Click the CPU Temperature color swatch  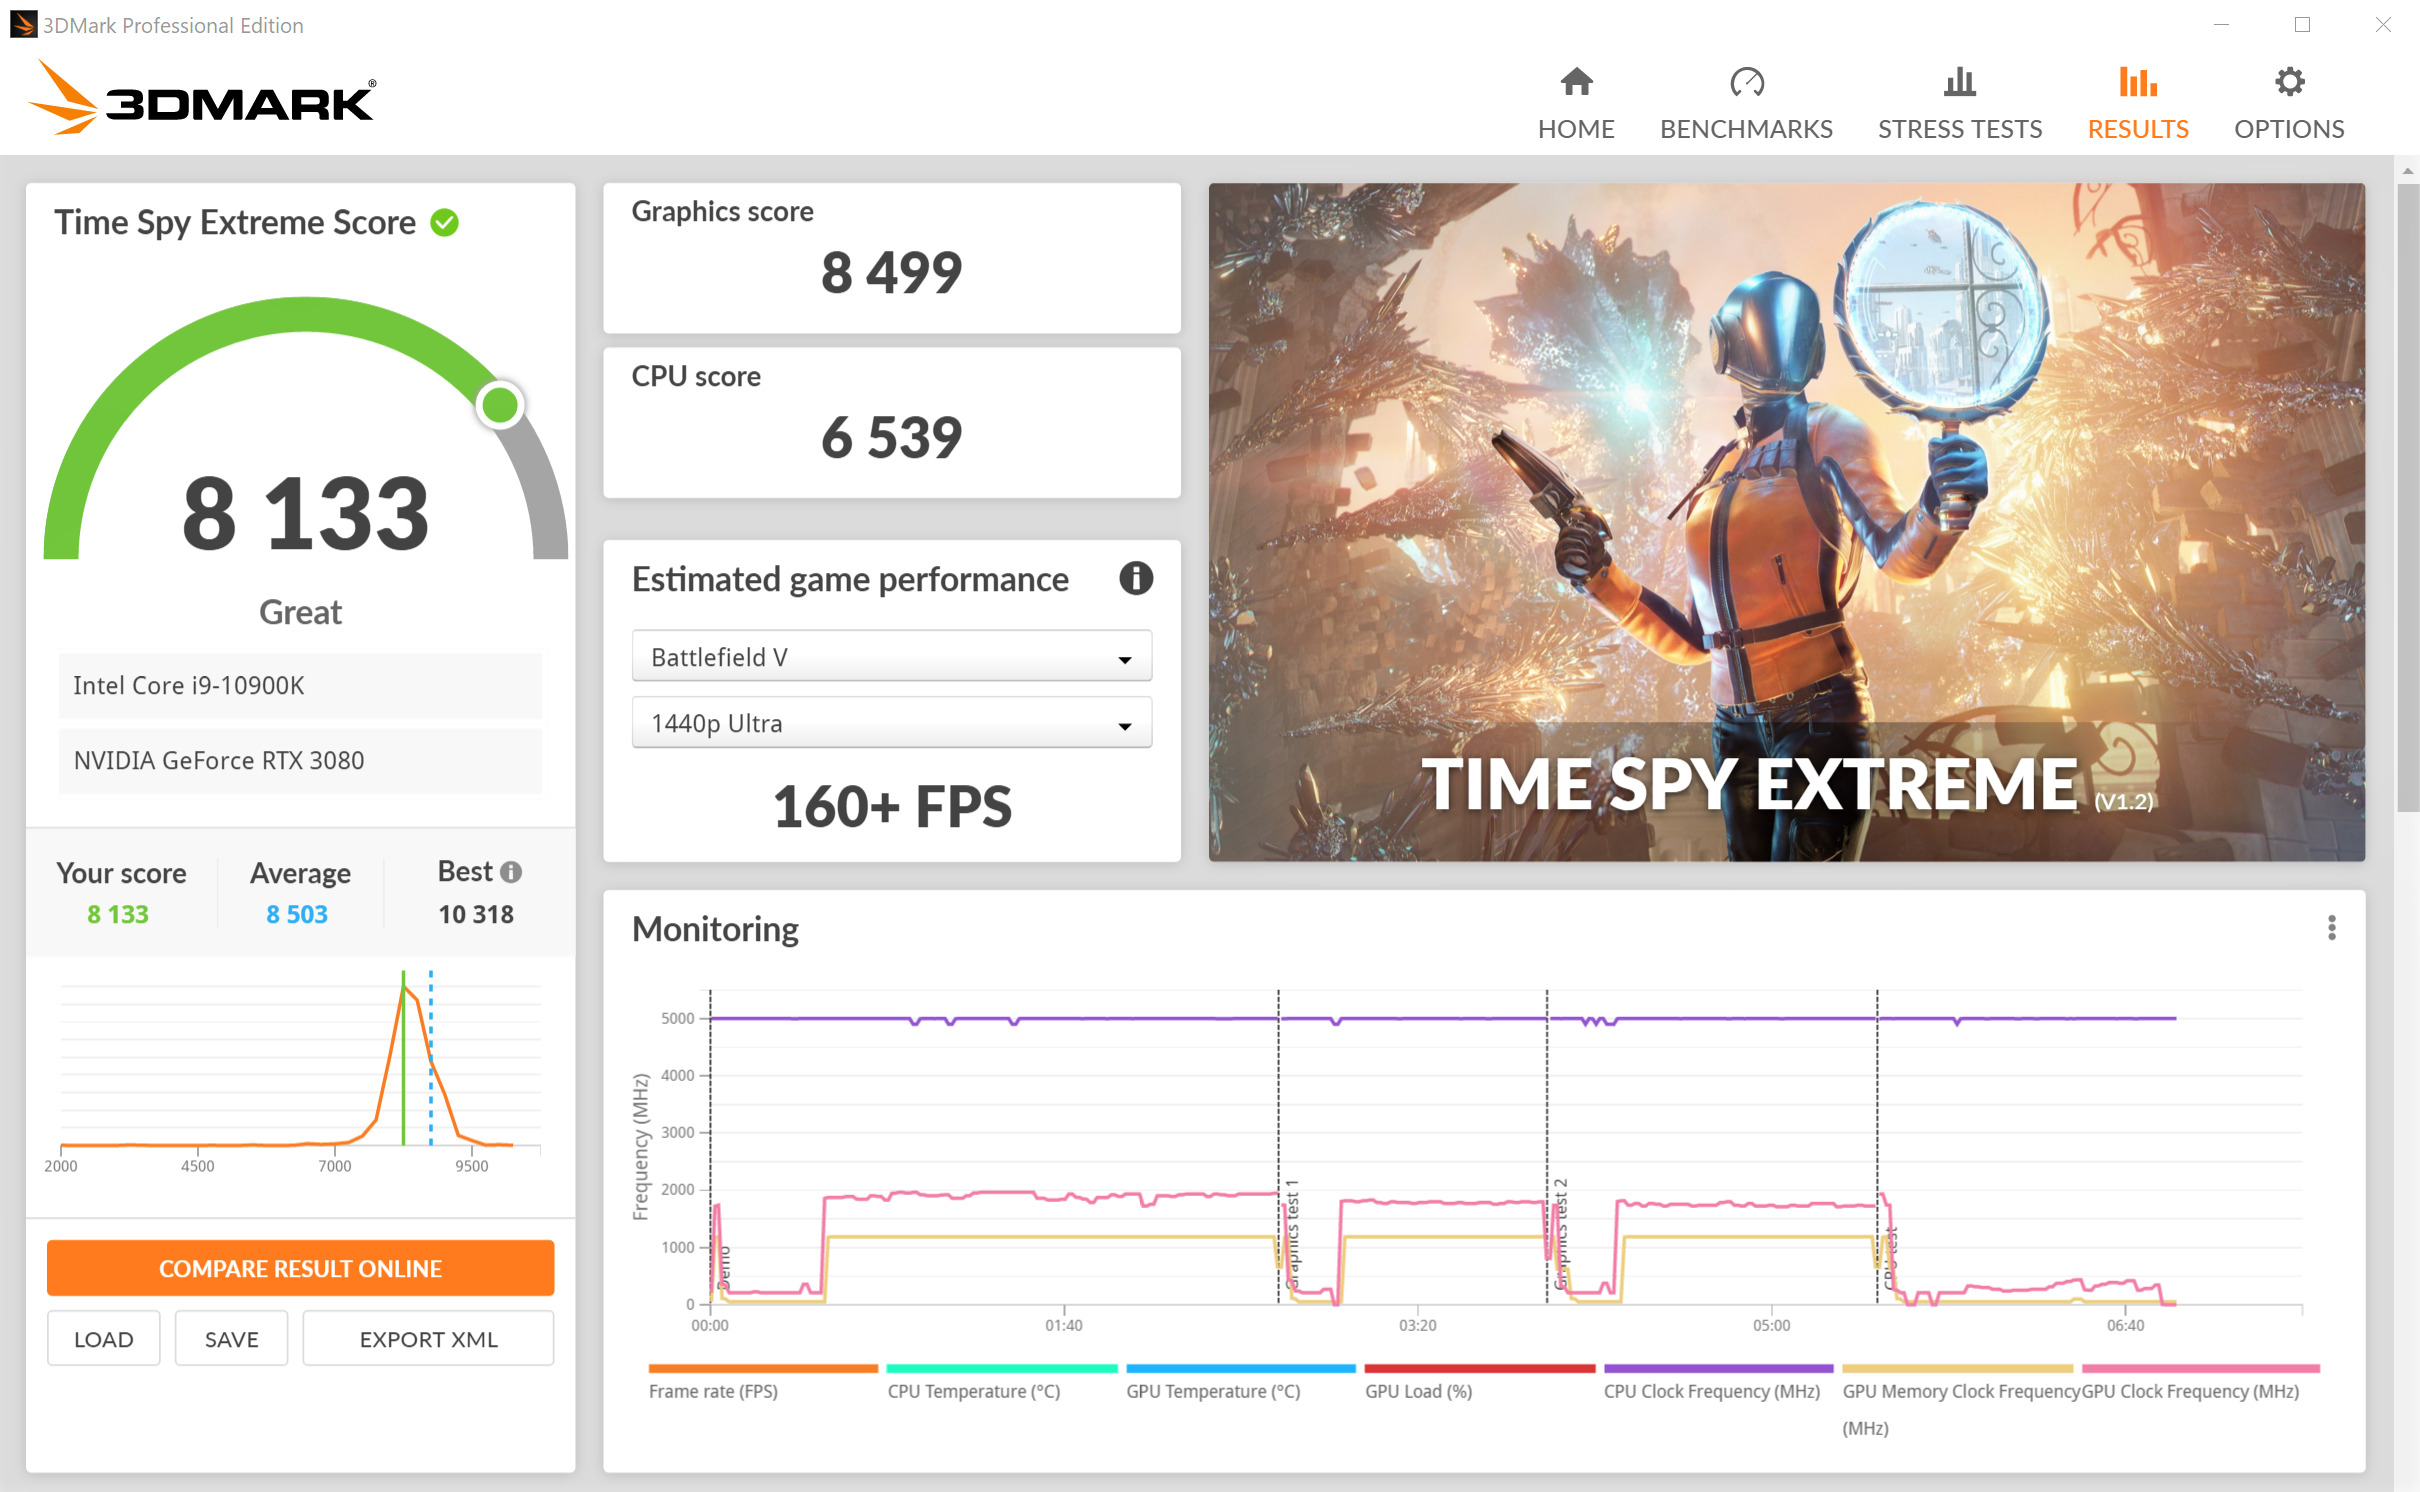[x=1001, y=1368]
